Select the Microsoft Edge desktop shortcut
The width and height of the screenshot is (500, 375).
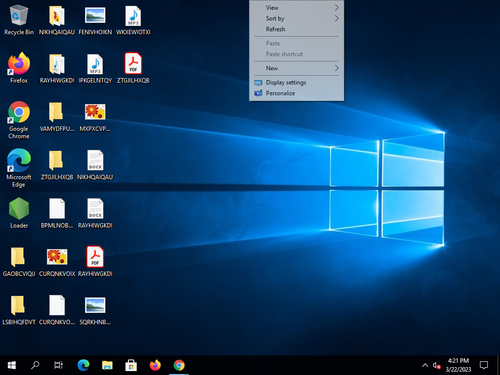point(19,168)
